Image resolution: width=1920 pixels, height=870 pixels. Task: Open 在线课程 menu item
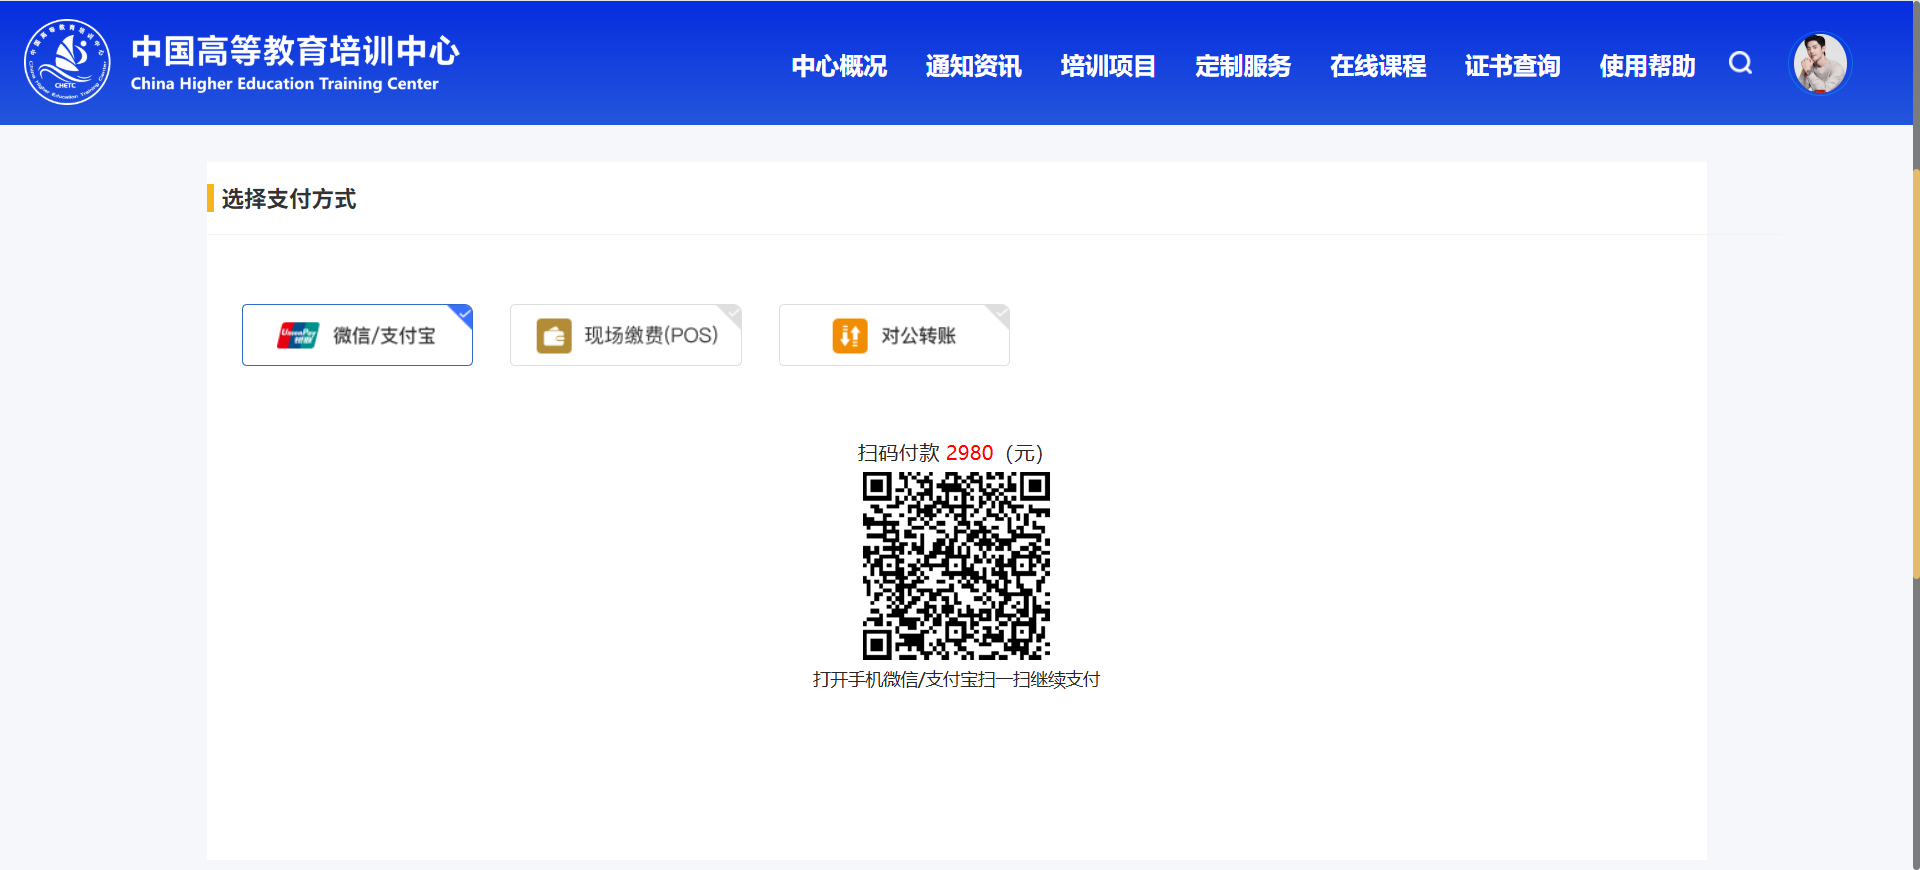[1378, 66]
